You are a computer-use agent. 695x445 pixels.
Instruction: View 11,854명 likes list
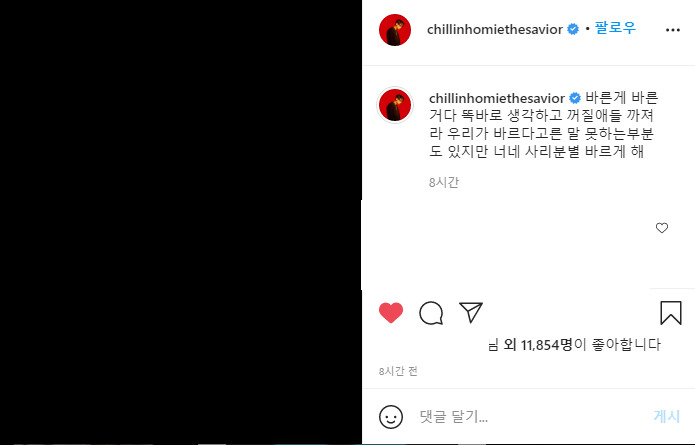click(x=547, y=344)
